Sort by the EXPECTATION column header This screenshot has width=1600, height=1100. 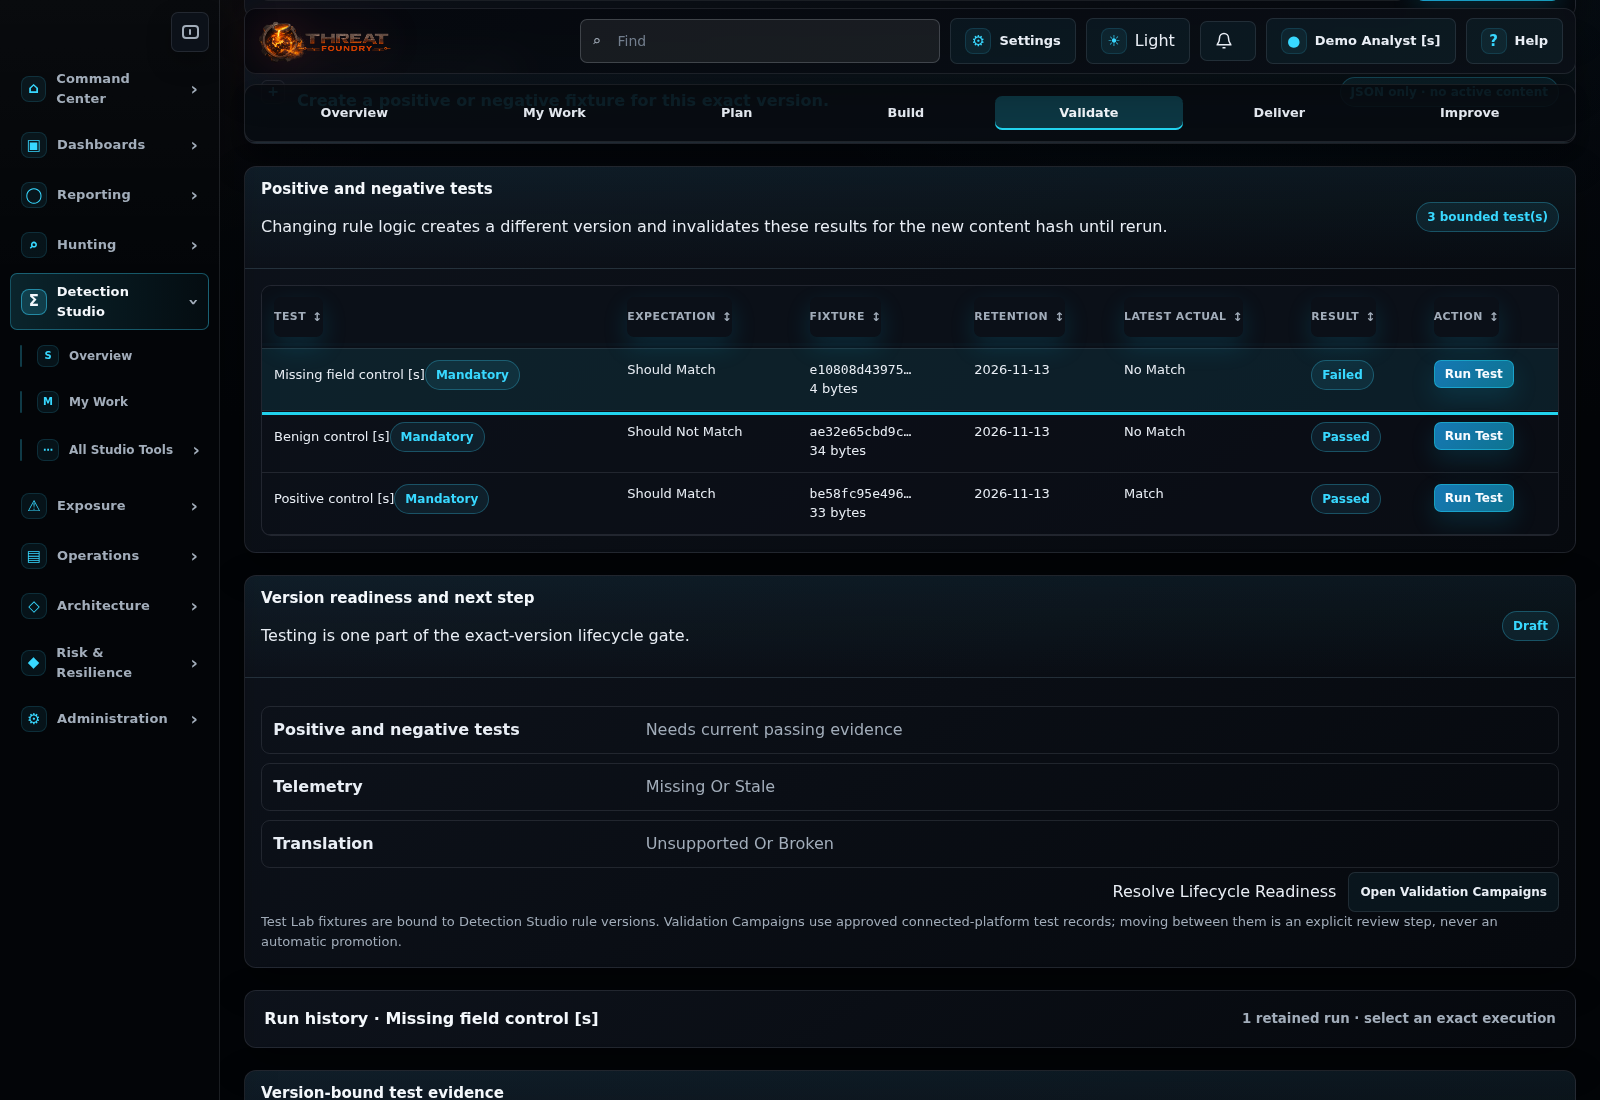point(679,317)
